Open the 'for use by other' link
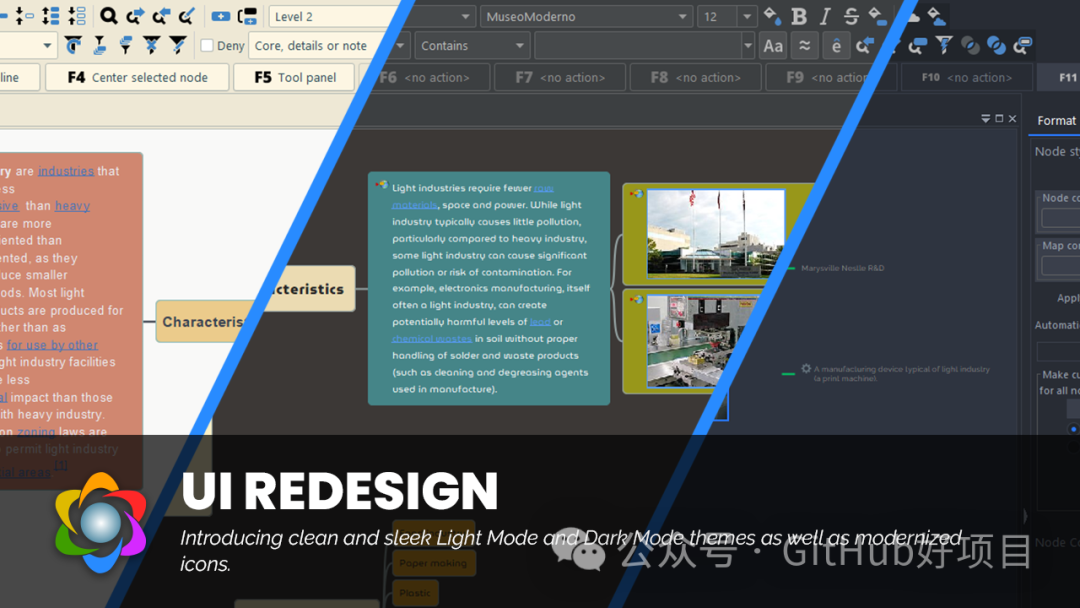 point(52,344)
